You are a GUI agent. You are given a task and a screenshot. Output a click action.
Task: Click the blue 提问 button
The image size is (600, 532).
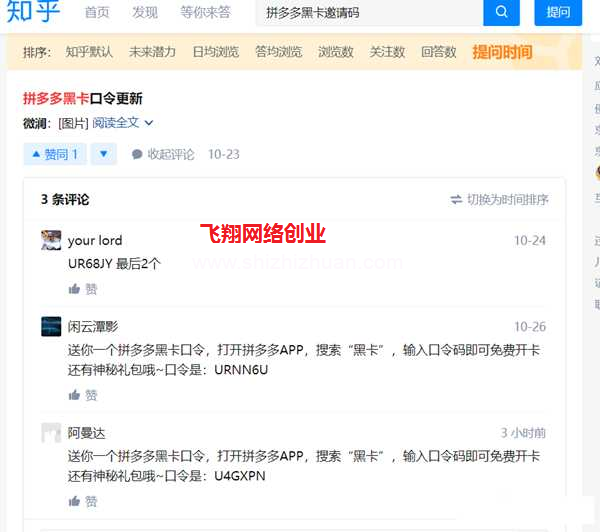click(558, 12)
